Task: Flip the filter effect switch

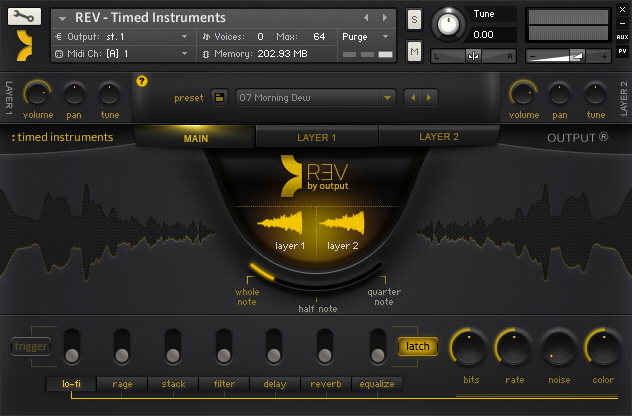Action: click(224, 346)
